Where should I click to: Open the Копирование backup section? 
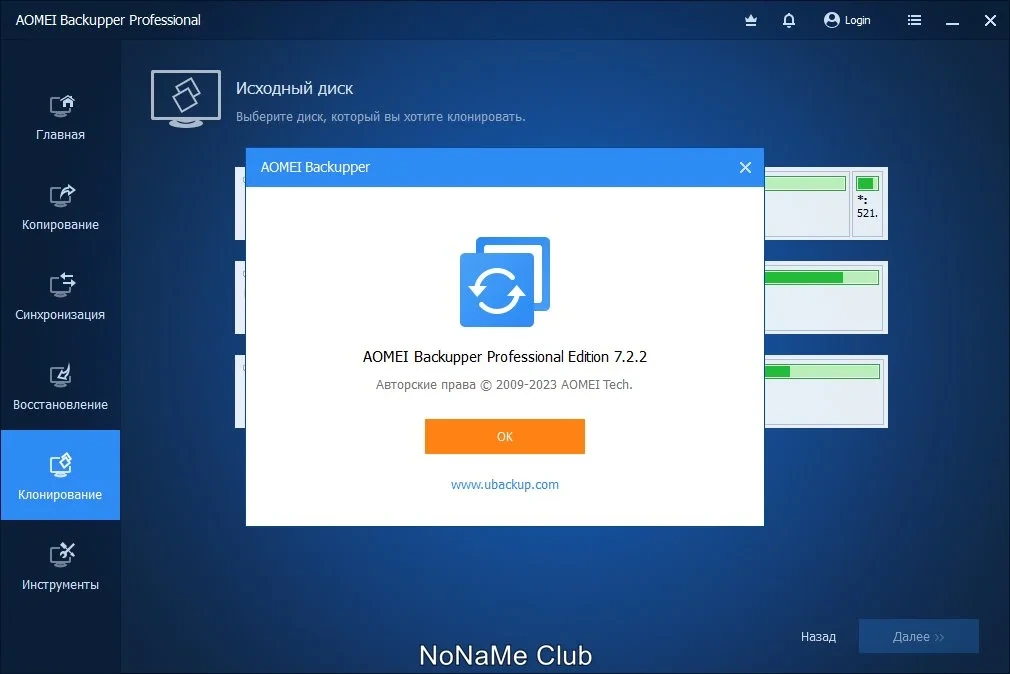click(x=61, y=208)
